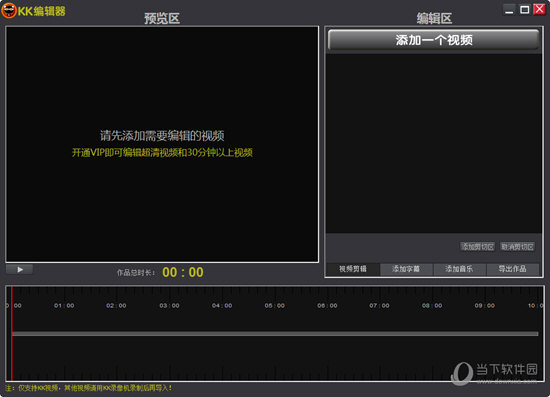550x397 pixels.
Task: Open the 添加音乐 tab
Action: click(x=460, y=269)
